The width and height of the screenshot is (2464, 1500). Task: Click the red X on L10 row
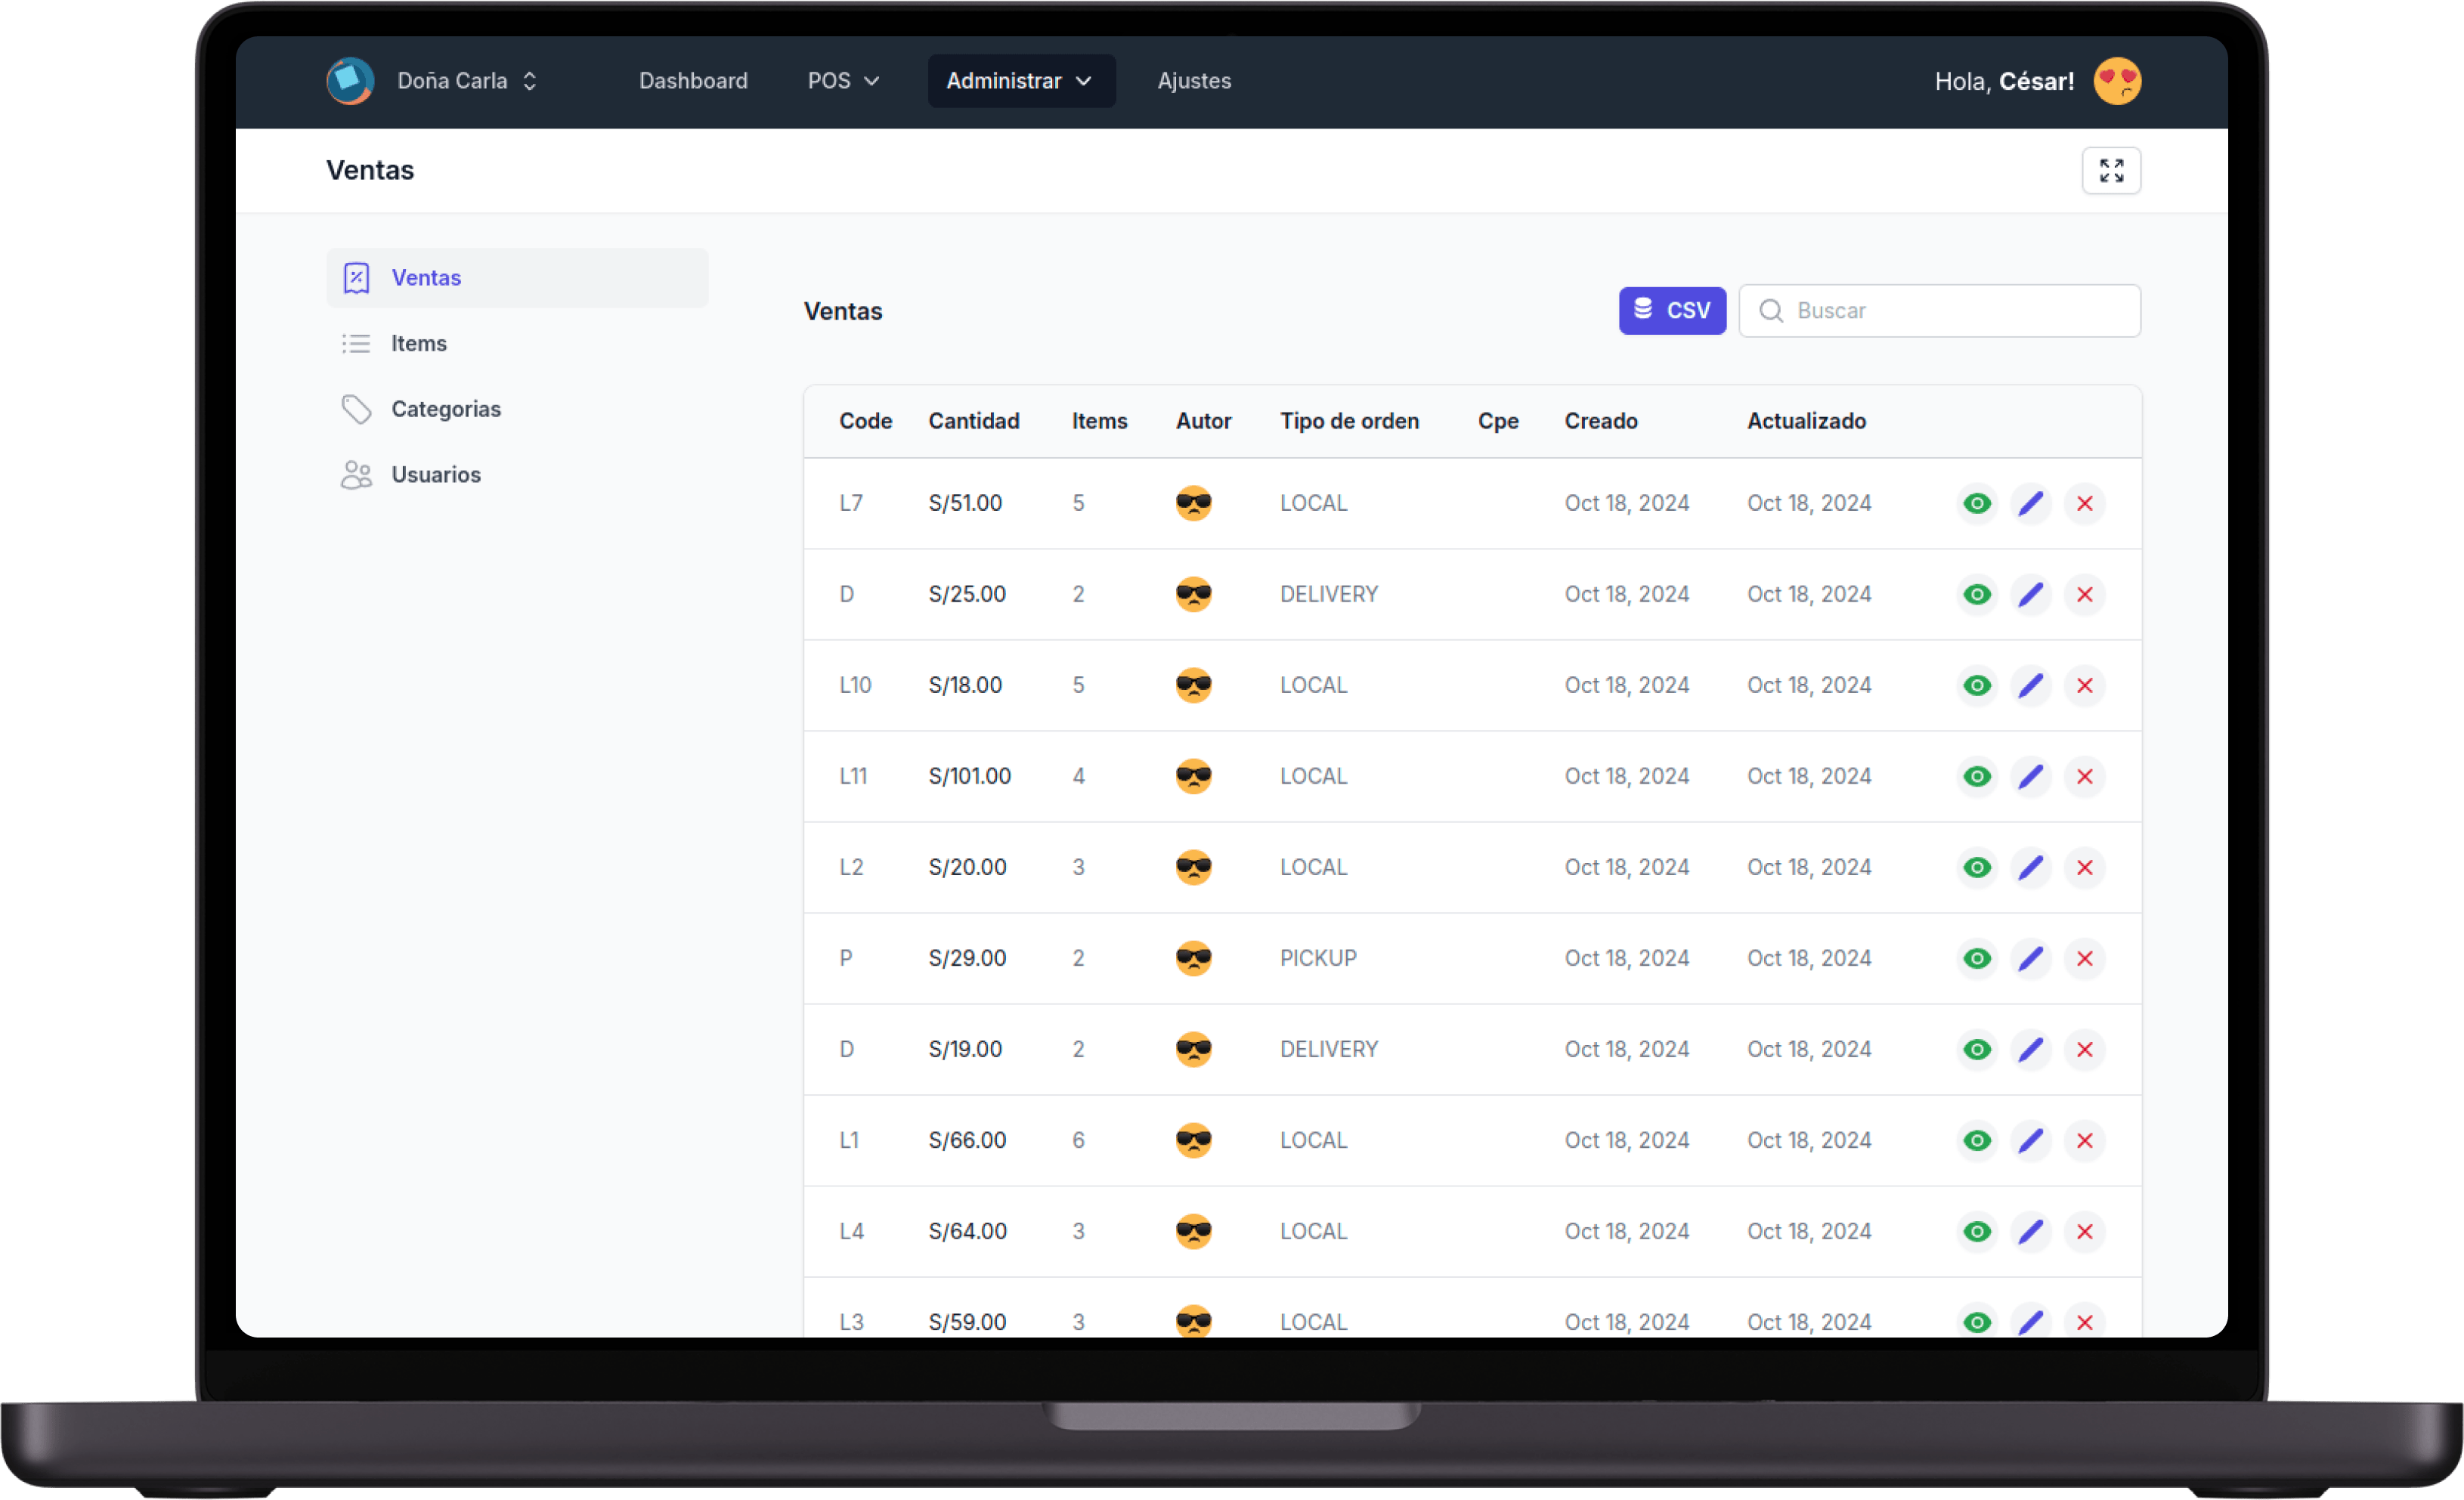(x=2084, y=685)
